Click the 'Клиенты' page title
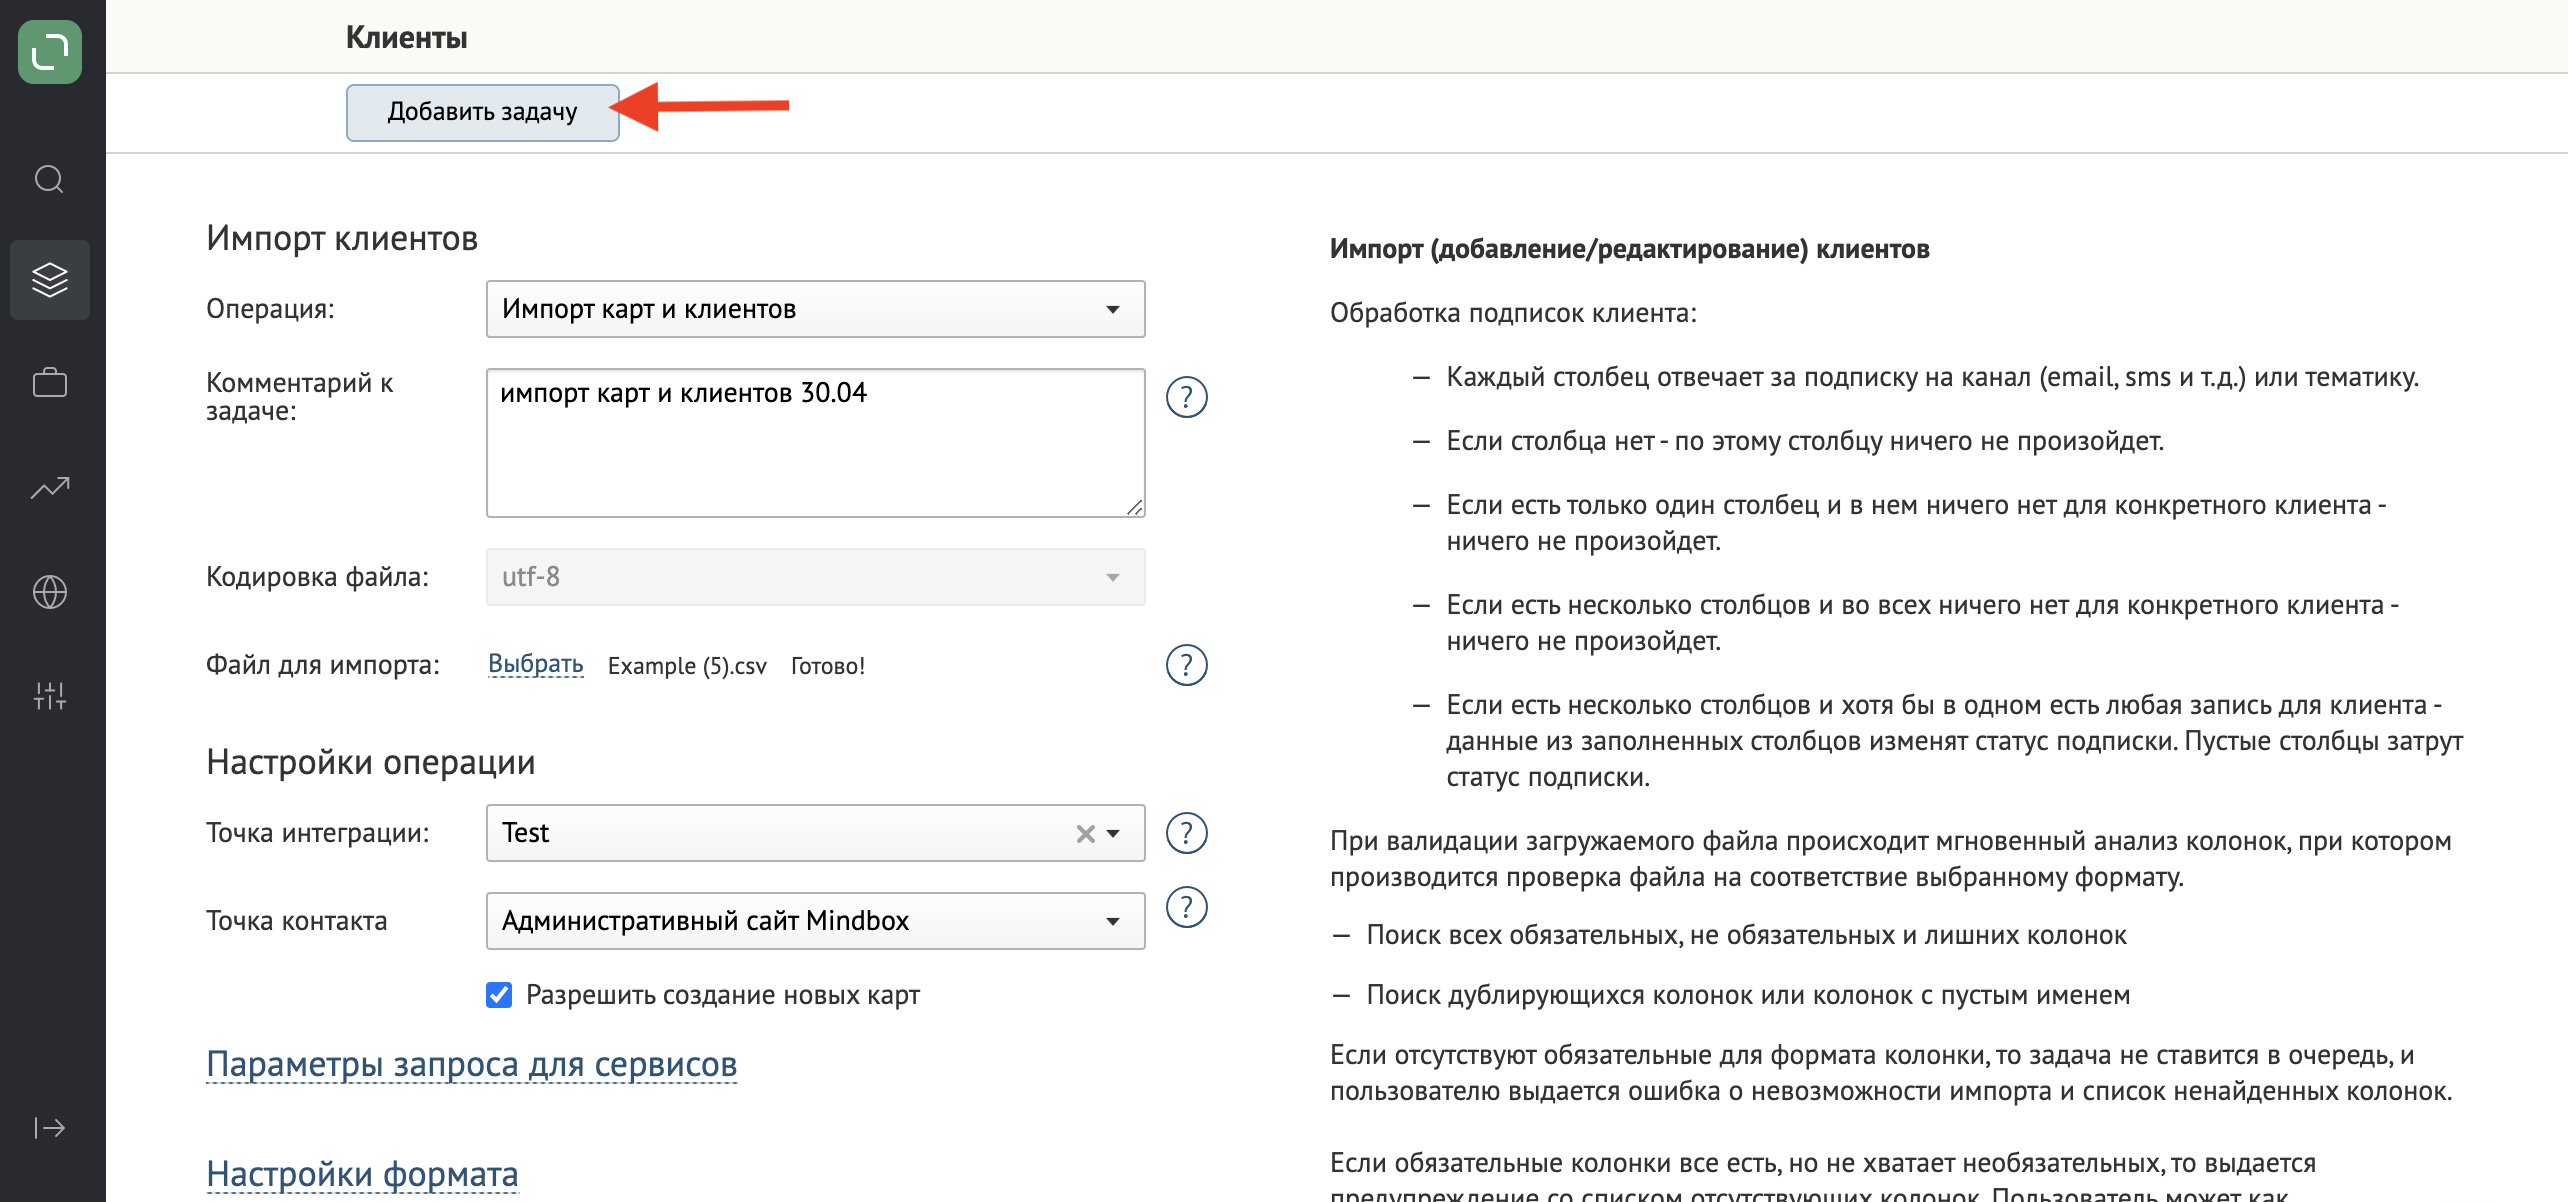This screenshot has width=2568, height=1202. coord(407,38)
